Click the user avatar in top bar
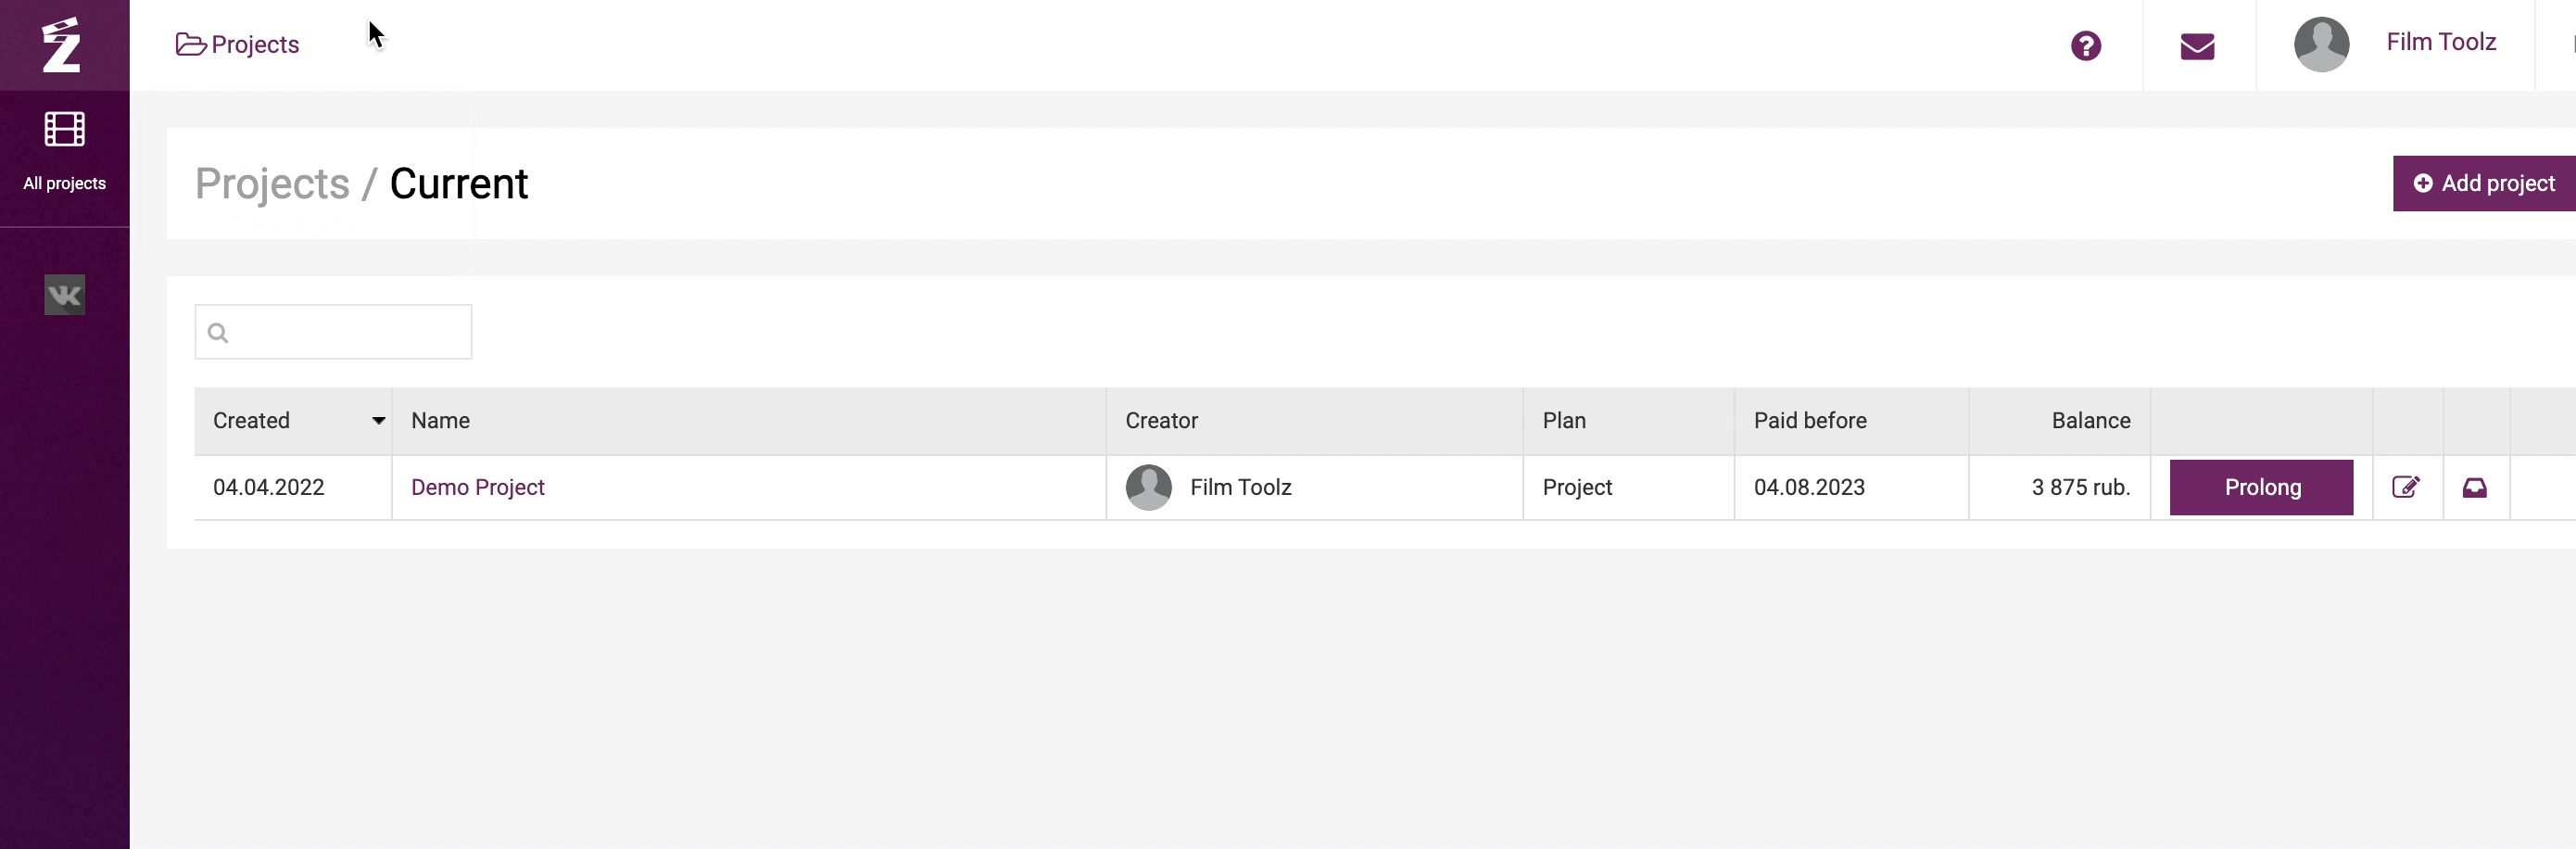Image resolution: width=2576 pixels, height=849 pixels. tap(2320, 44)
